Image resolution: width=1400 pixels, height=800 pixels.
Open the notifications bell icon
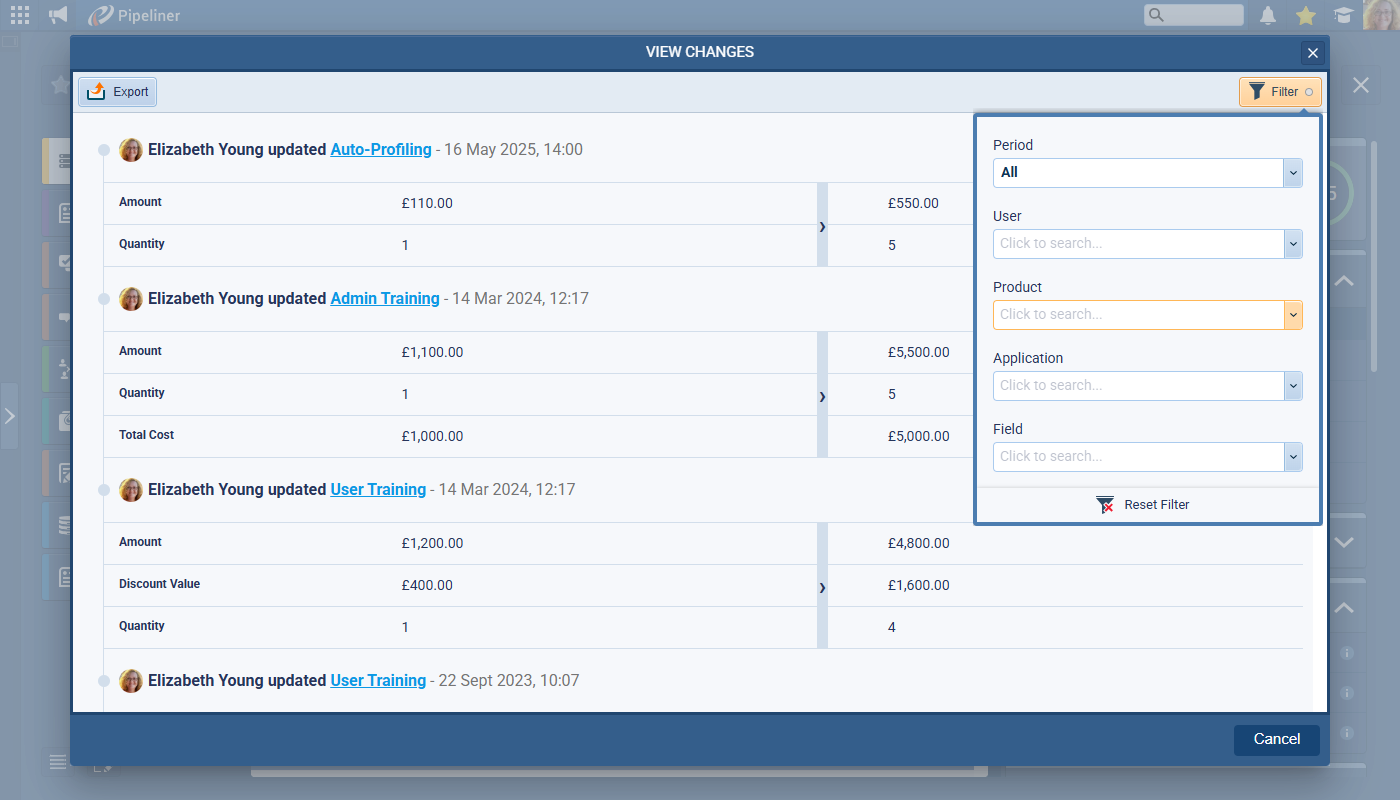pos(1268,15)
